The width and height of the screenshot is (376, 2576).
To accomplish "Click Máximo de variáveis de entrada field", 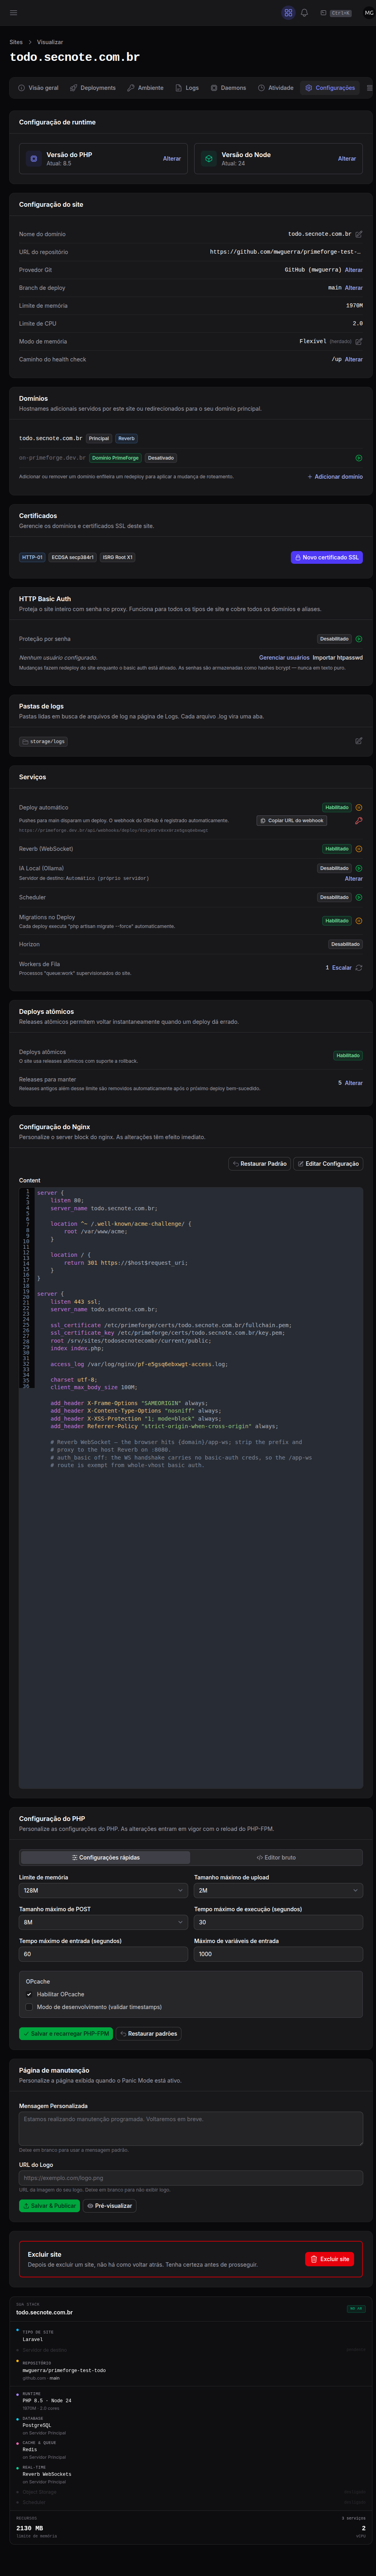I will [x=278, y=1954].
